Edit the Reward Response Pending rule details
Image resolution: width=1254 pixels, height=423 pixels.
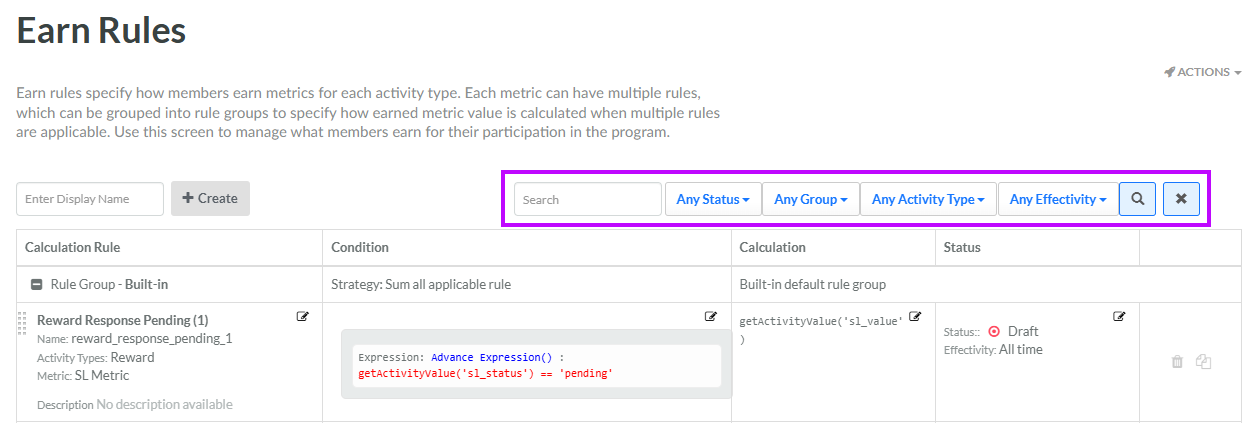pyautogui.click(x=303, y=316)
